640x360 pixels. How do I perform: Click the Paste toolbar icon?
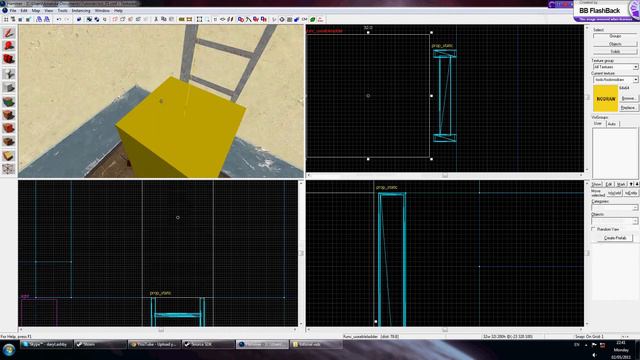click(x=171, y=19)
